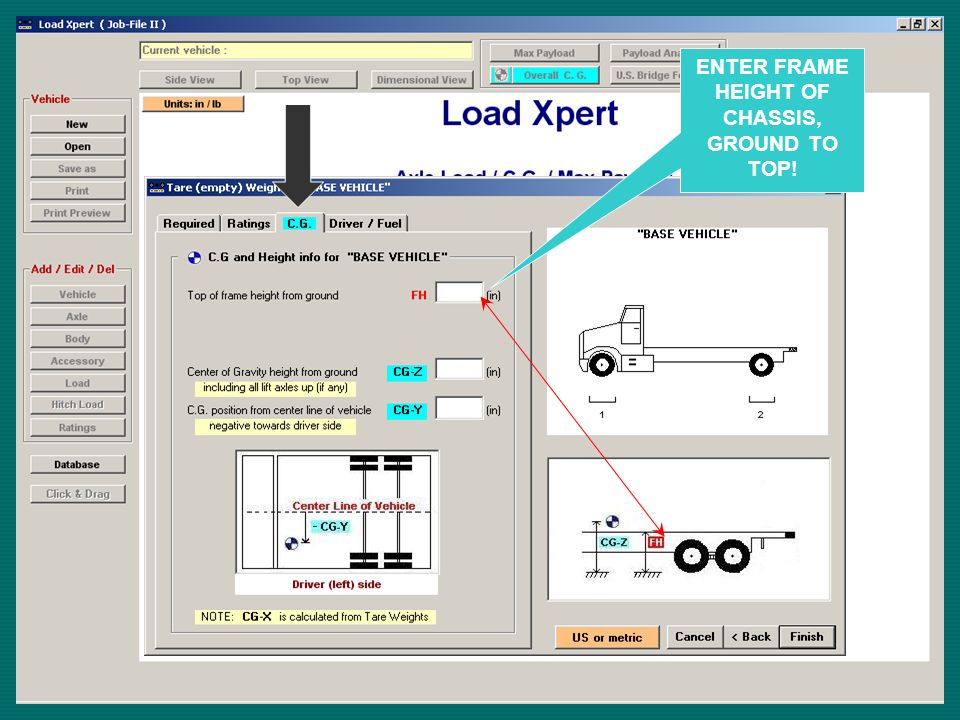Click the CG-Z label in the trailer diagram
The height and width of the screenshot is (720, 960).
(x=614, y=542)
